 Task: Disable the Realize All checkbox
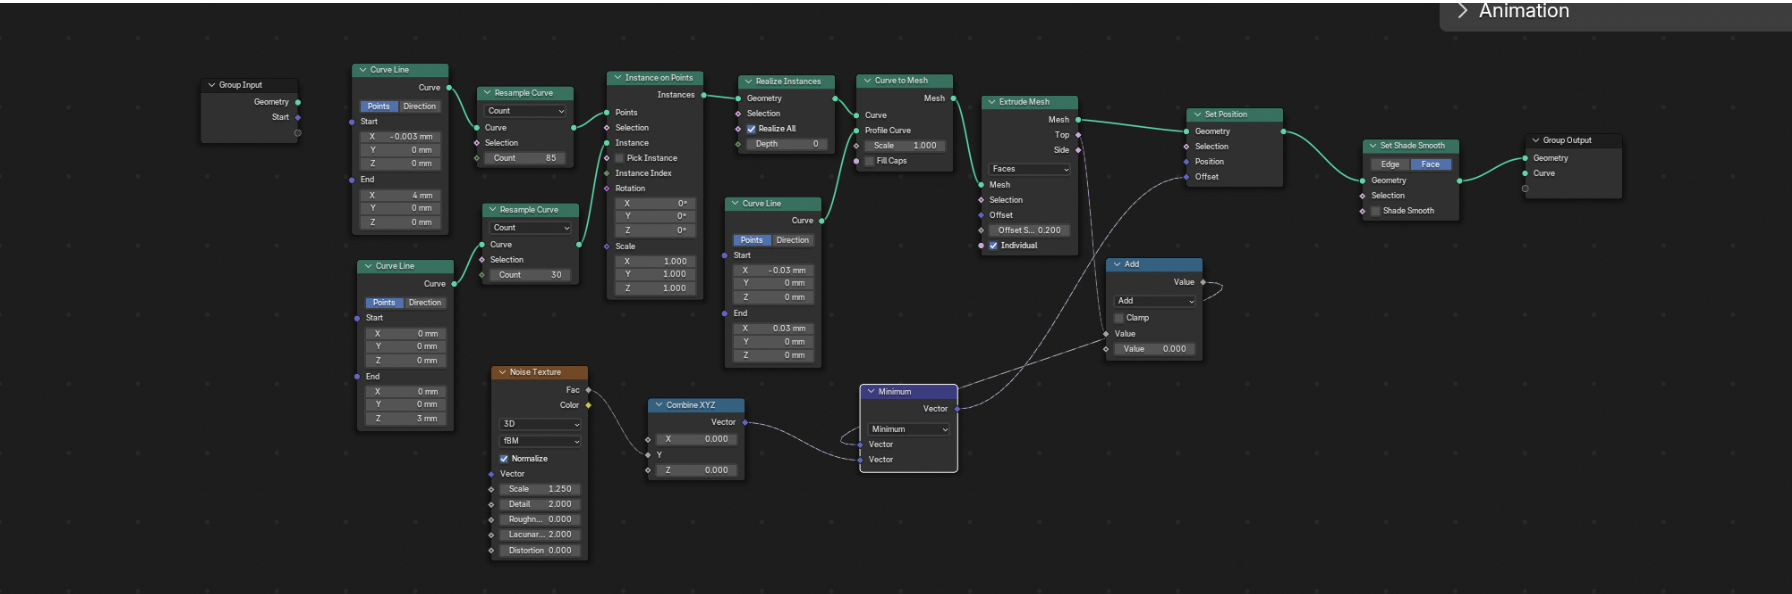tap(751, 129)
